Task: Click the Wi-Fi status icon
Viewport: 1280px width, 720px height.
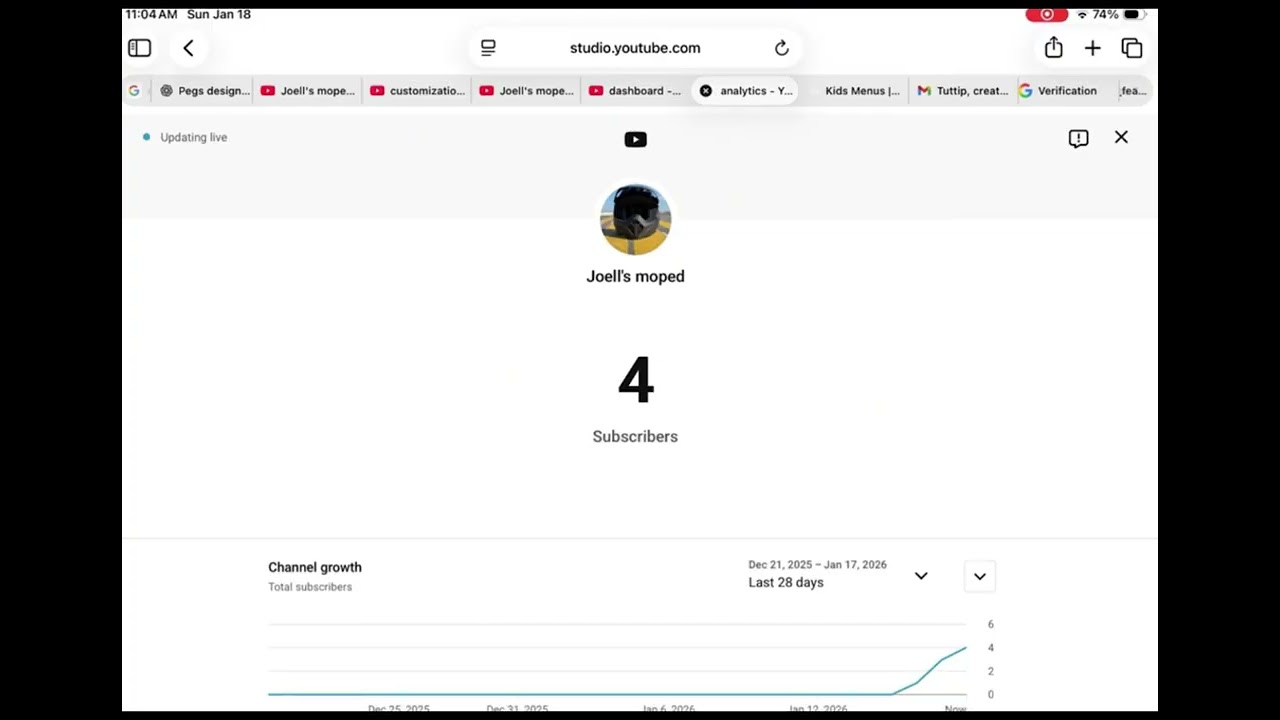Action: [1081, 15]
